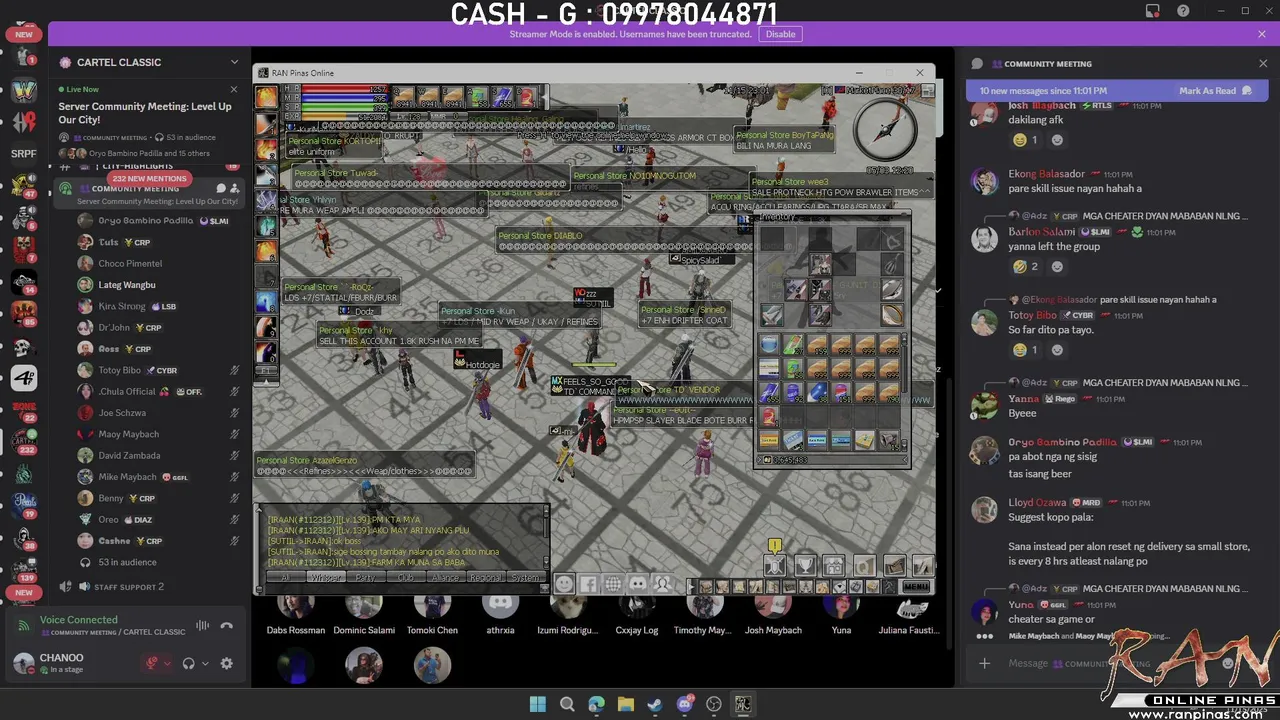Disable Streamer Mode from the banner

click(x=780, y=34)
